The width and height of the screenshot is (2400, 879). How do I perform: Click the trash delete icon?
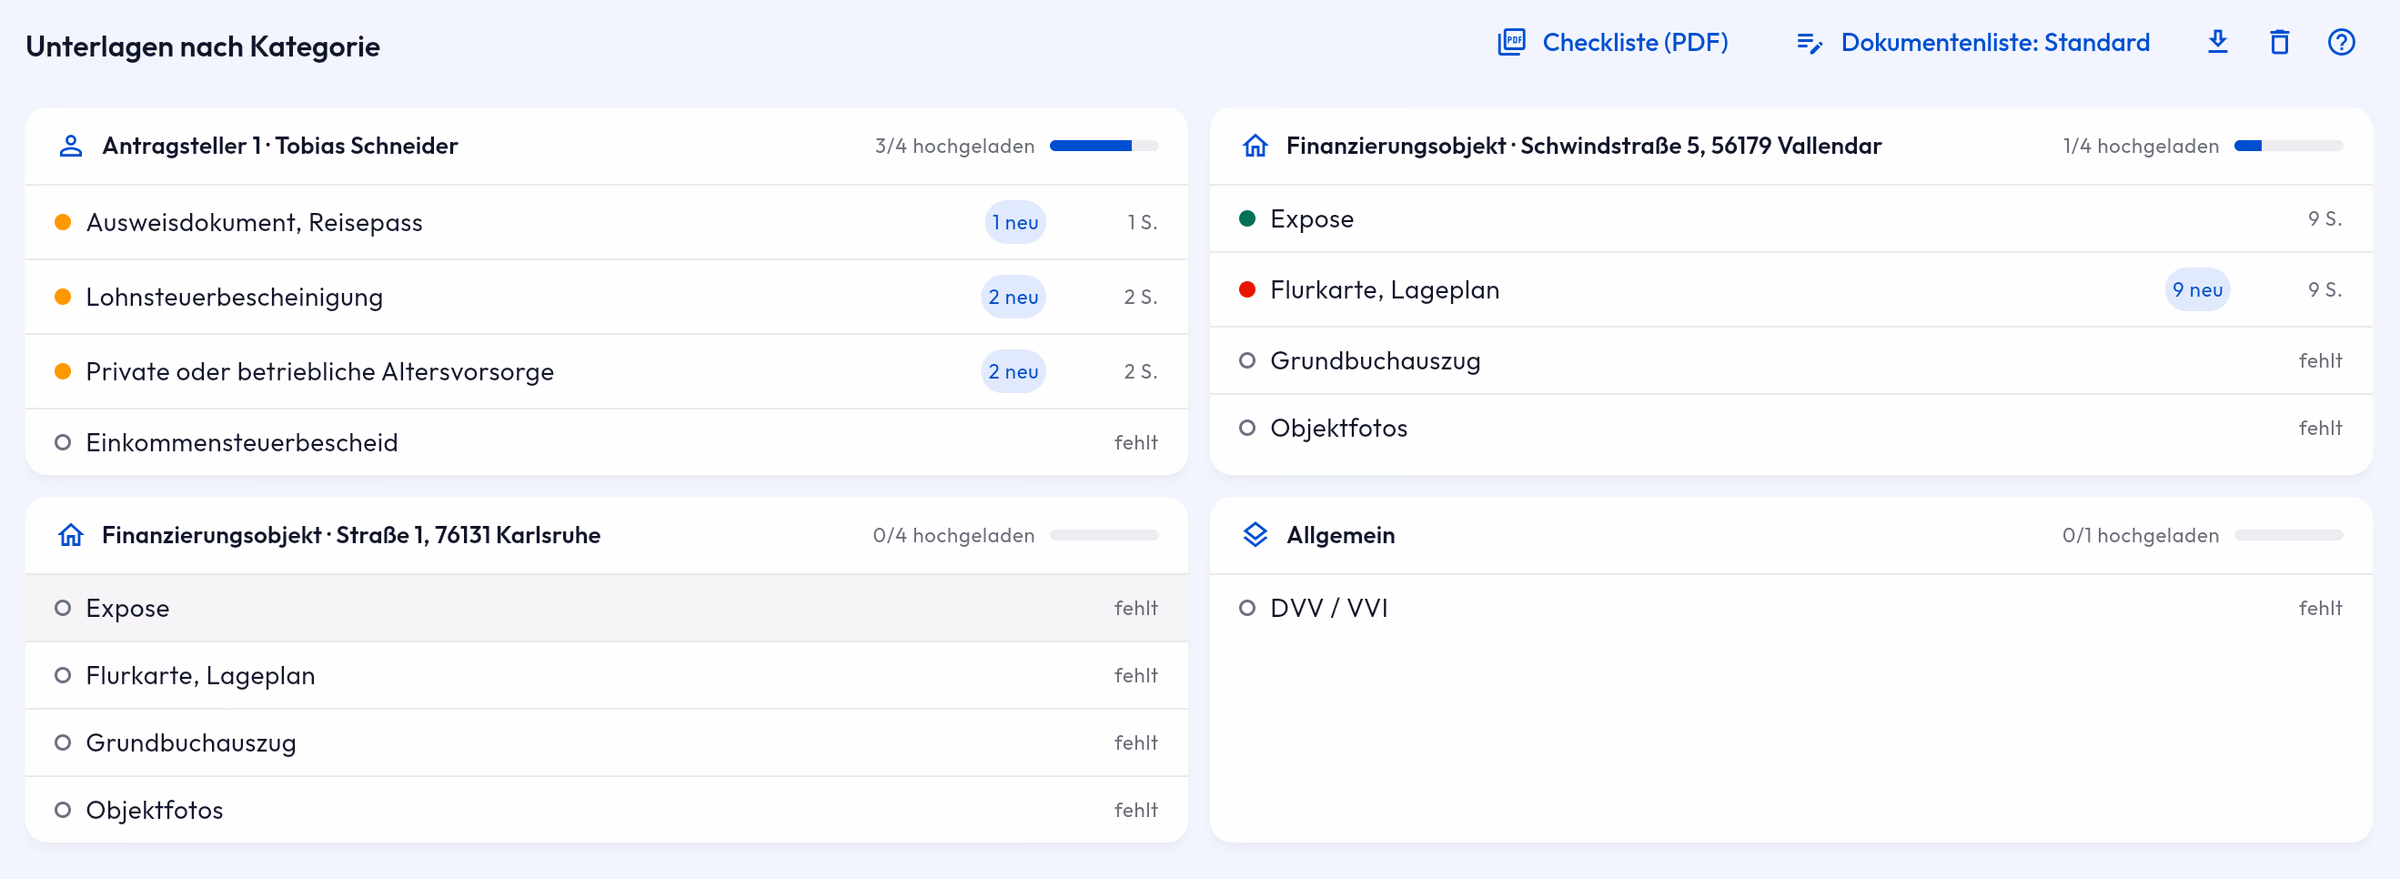click(x=2280, y=42)
